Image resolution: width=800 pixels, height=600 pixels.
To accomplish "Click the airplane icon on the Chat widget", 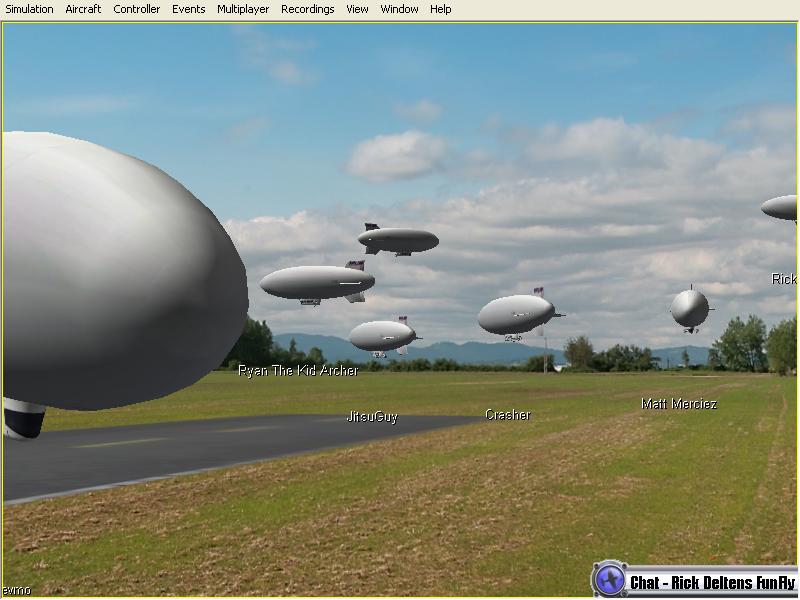I will (x=609, y=580).
